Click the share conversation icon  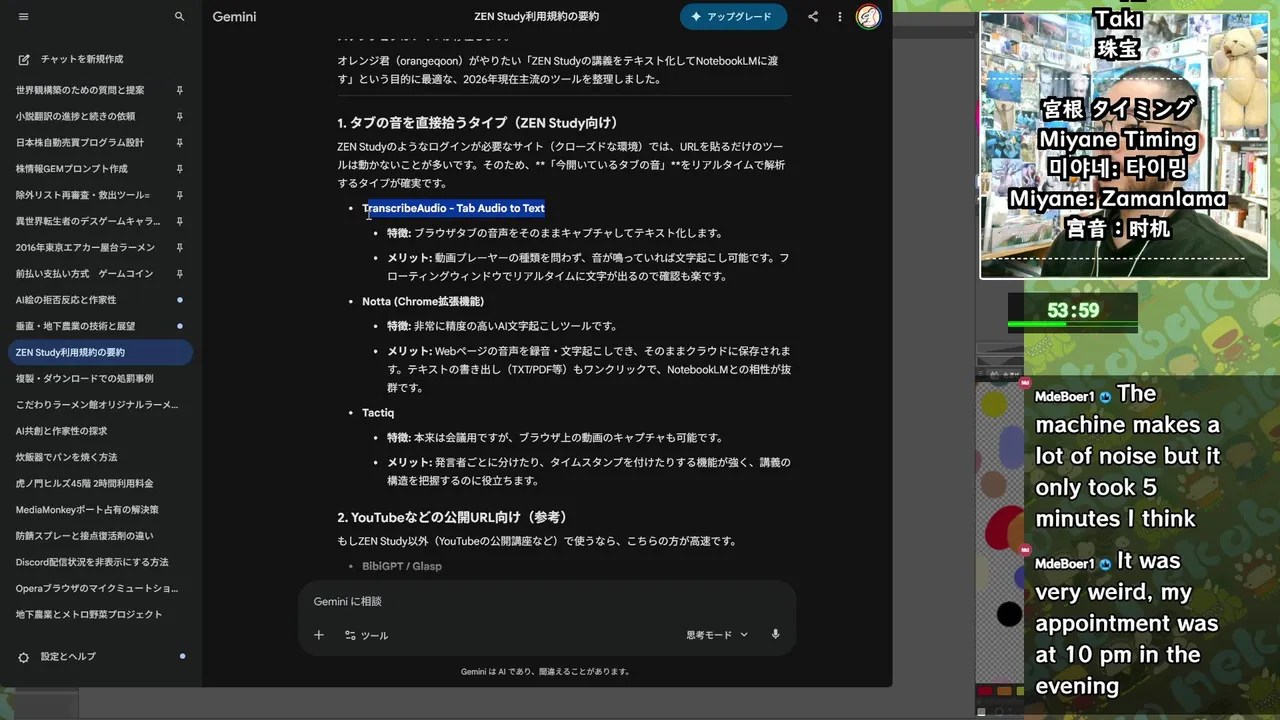813,17
